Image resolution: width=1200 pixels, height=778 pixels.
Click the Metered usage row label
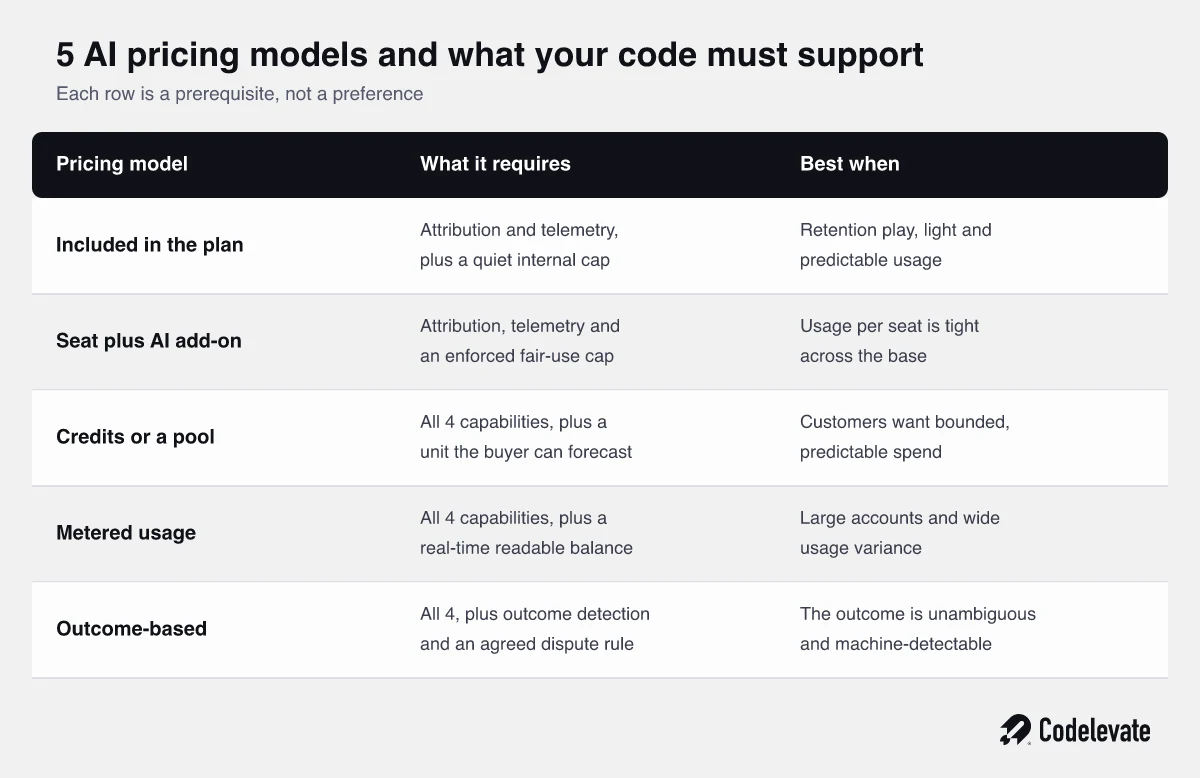pos(126,533)
